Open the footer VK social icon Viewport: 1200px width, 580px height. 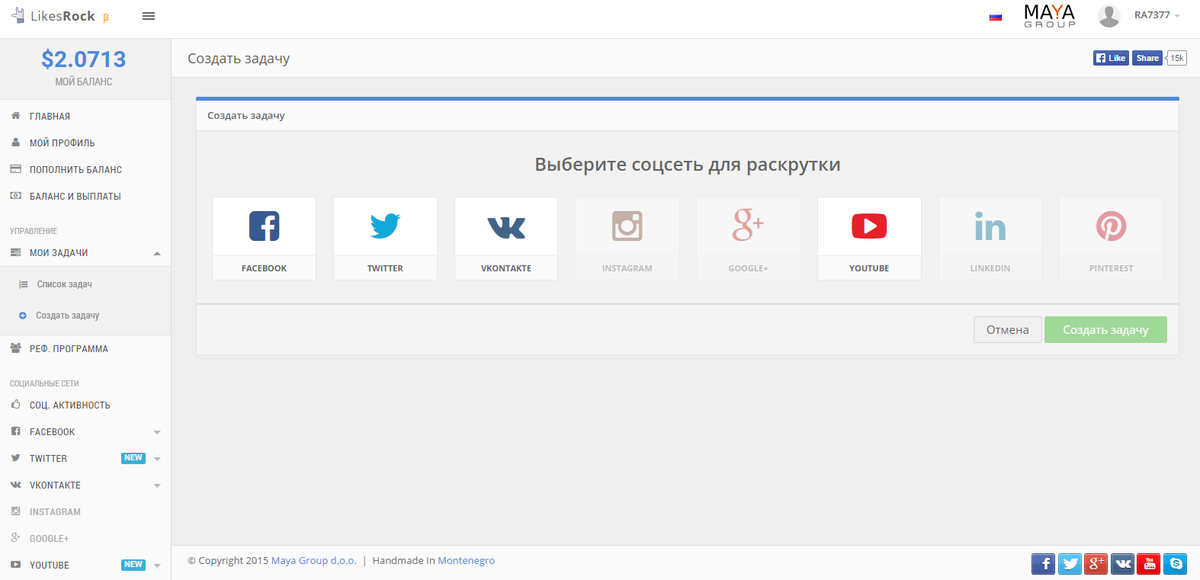[1123, 564]
